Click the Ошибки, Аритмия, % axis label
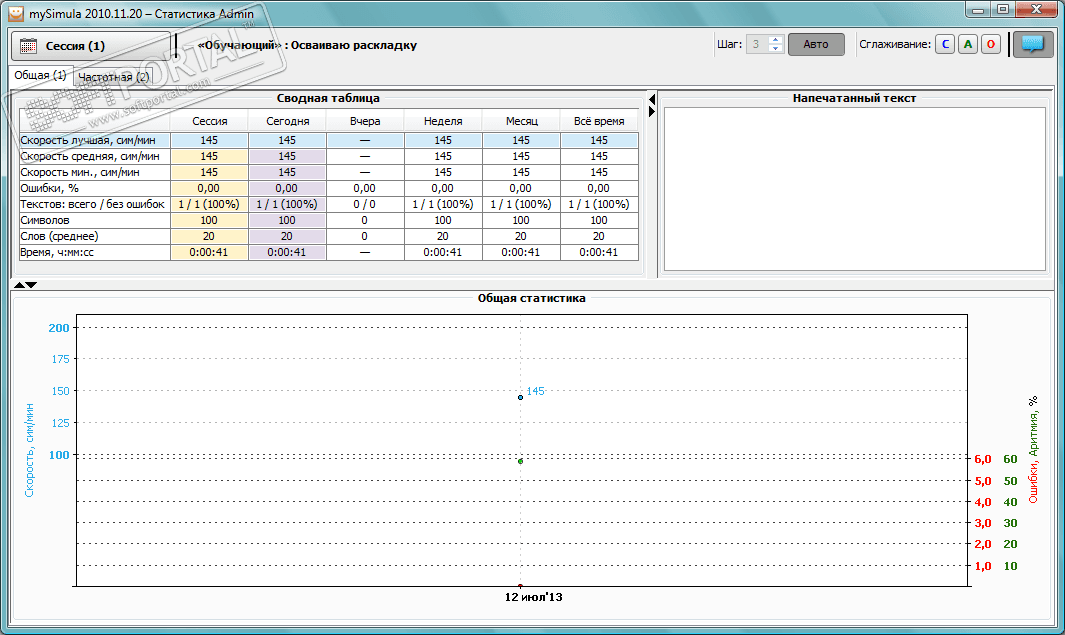This screenshot has width=1065, height=635. click(1033, 450)
